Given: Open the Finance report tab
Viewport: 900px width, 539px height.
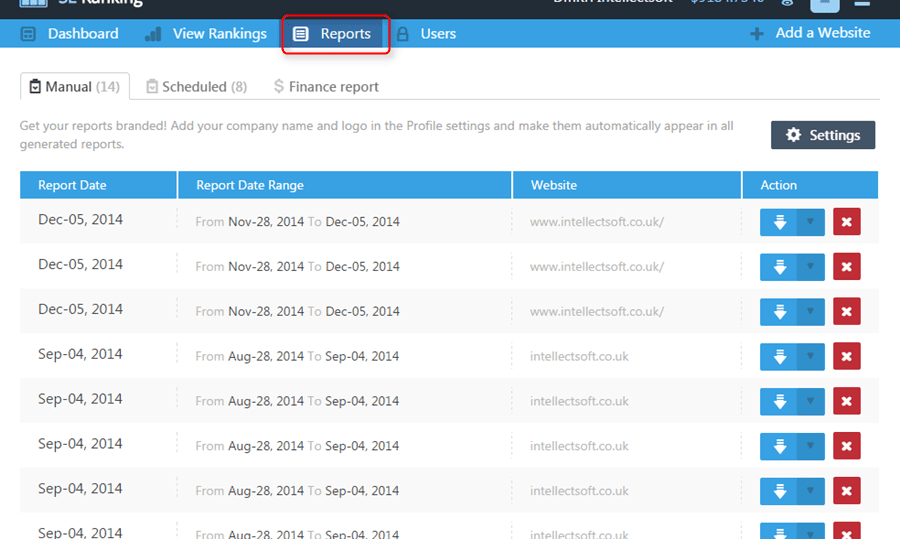Looking at the screenshot, I should coord(326,86).
